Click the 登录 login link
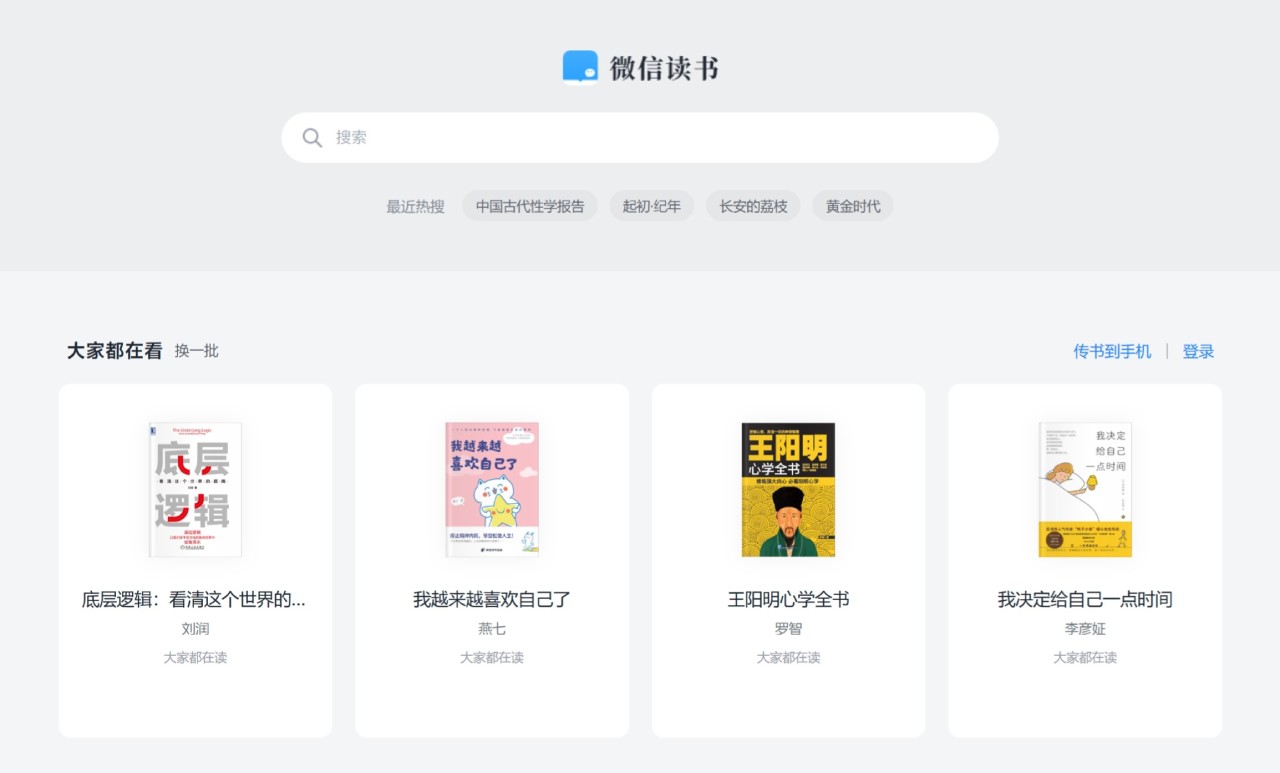 [x=1198, y=351]
